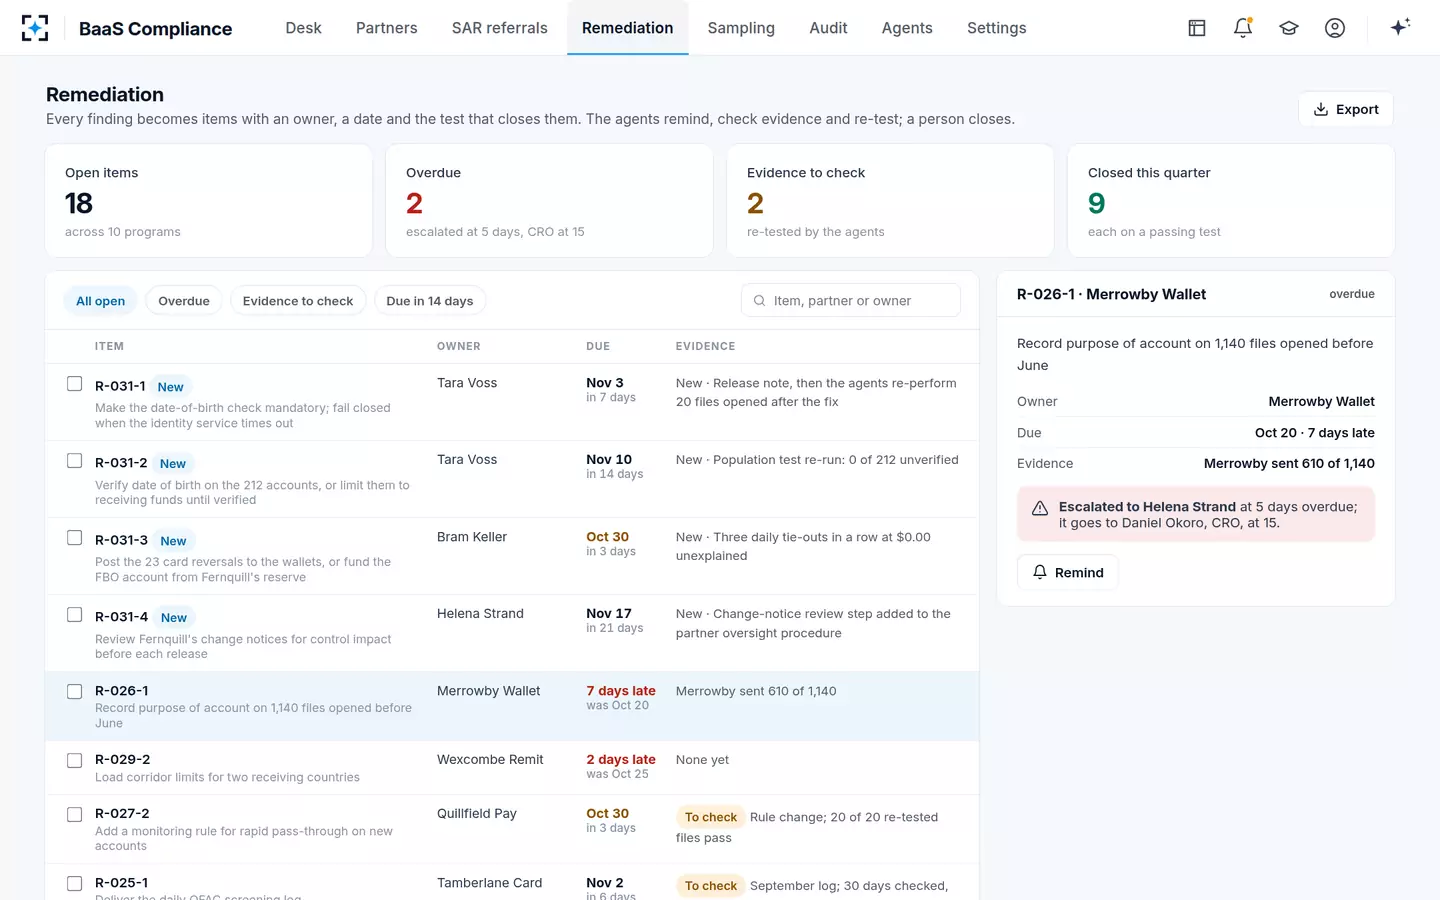Tick the checkbox for R-025-1
1440x900 pixels.
pyautogui.click(x=74, y=884)
